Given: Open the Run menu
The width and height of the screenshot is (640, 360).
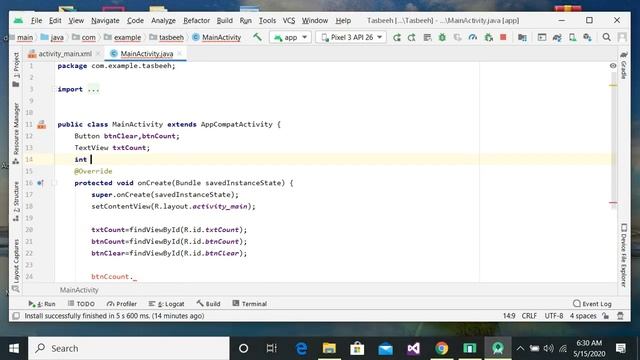Looking at the screenshot, I should coord(246,20).
